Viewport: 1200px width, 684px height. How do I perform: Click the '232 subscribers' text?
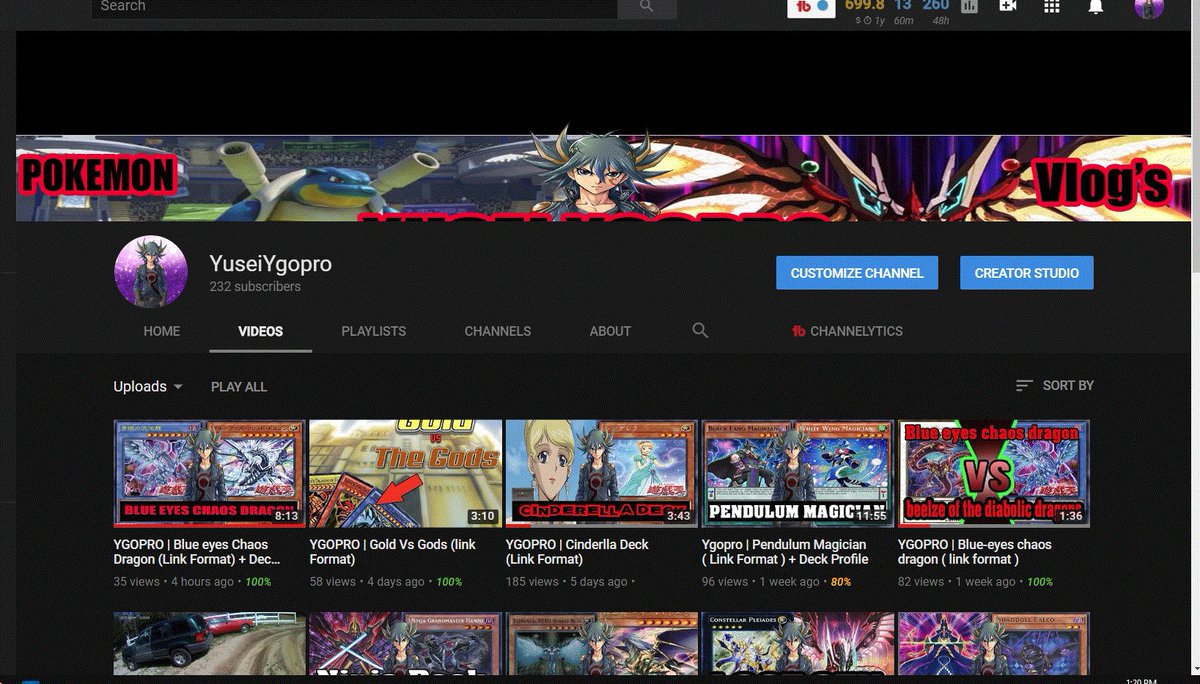[255, 287]
